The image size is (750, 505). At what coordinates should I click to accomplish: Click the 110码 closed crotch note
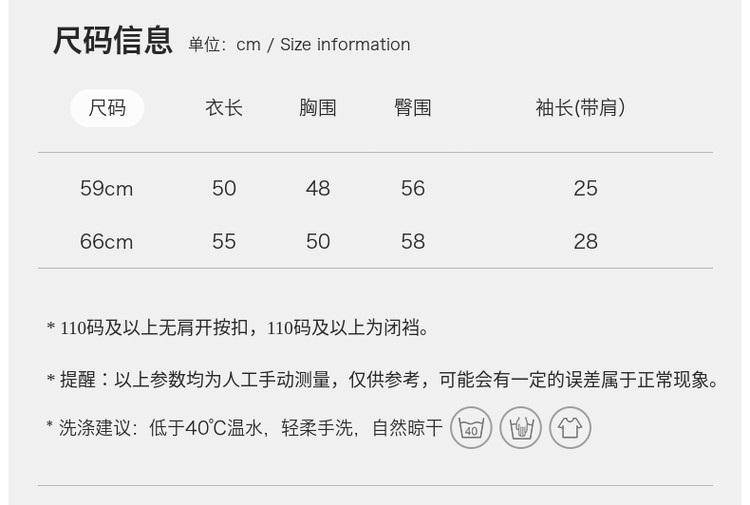coord(238,327)
